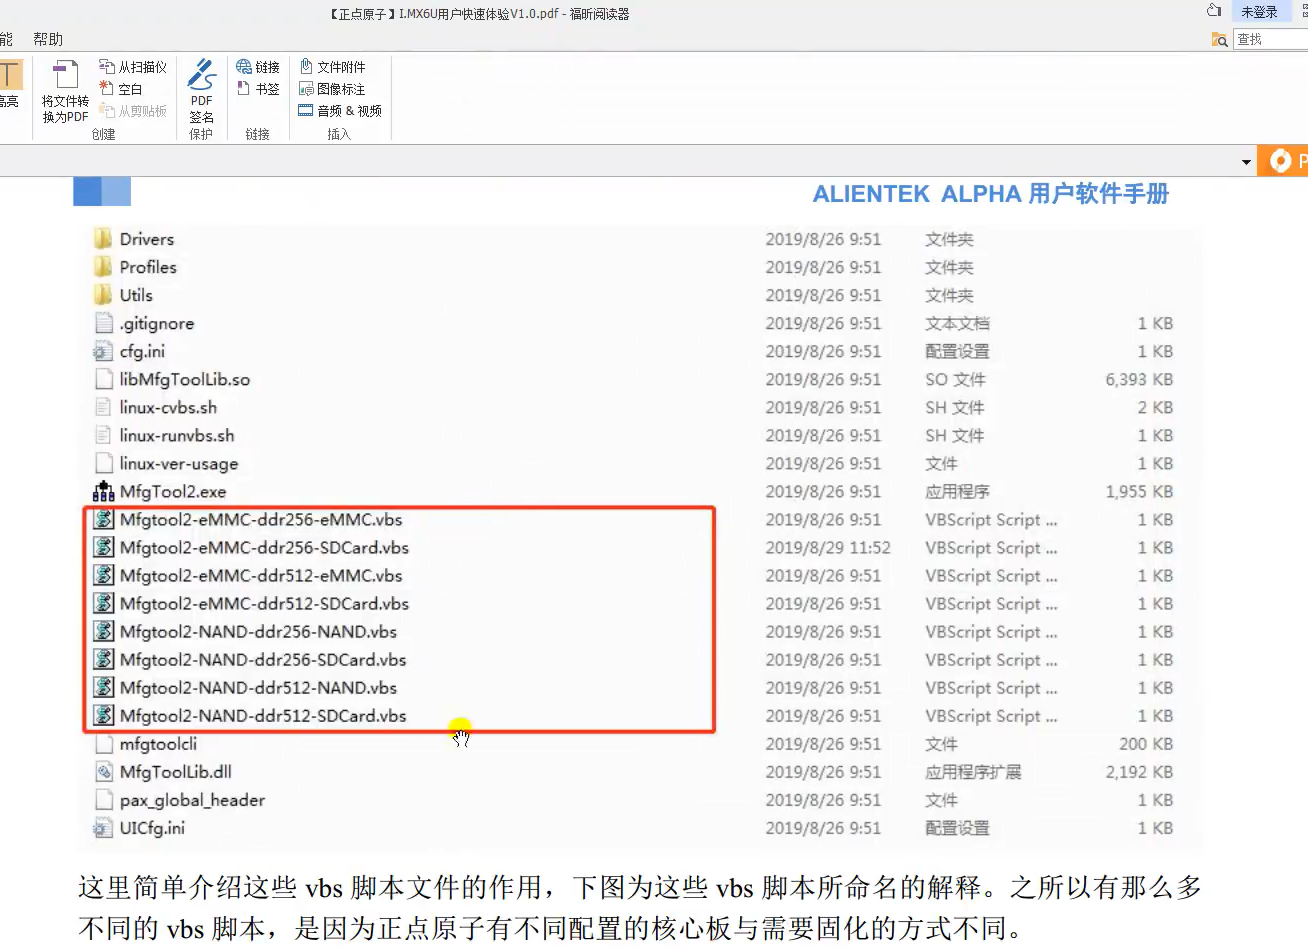Click the linux-cvbs.sh file name
This screenshot has width=1308, height=949.
click(168, 407)
